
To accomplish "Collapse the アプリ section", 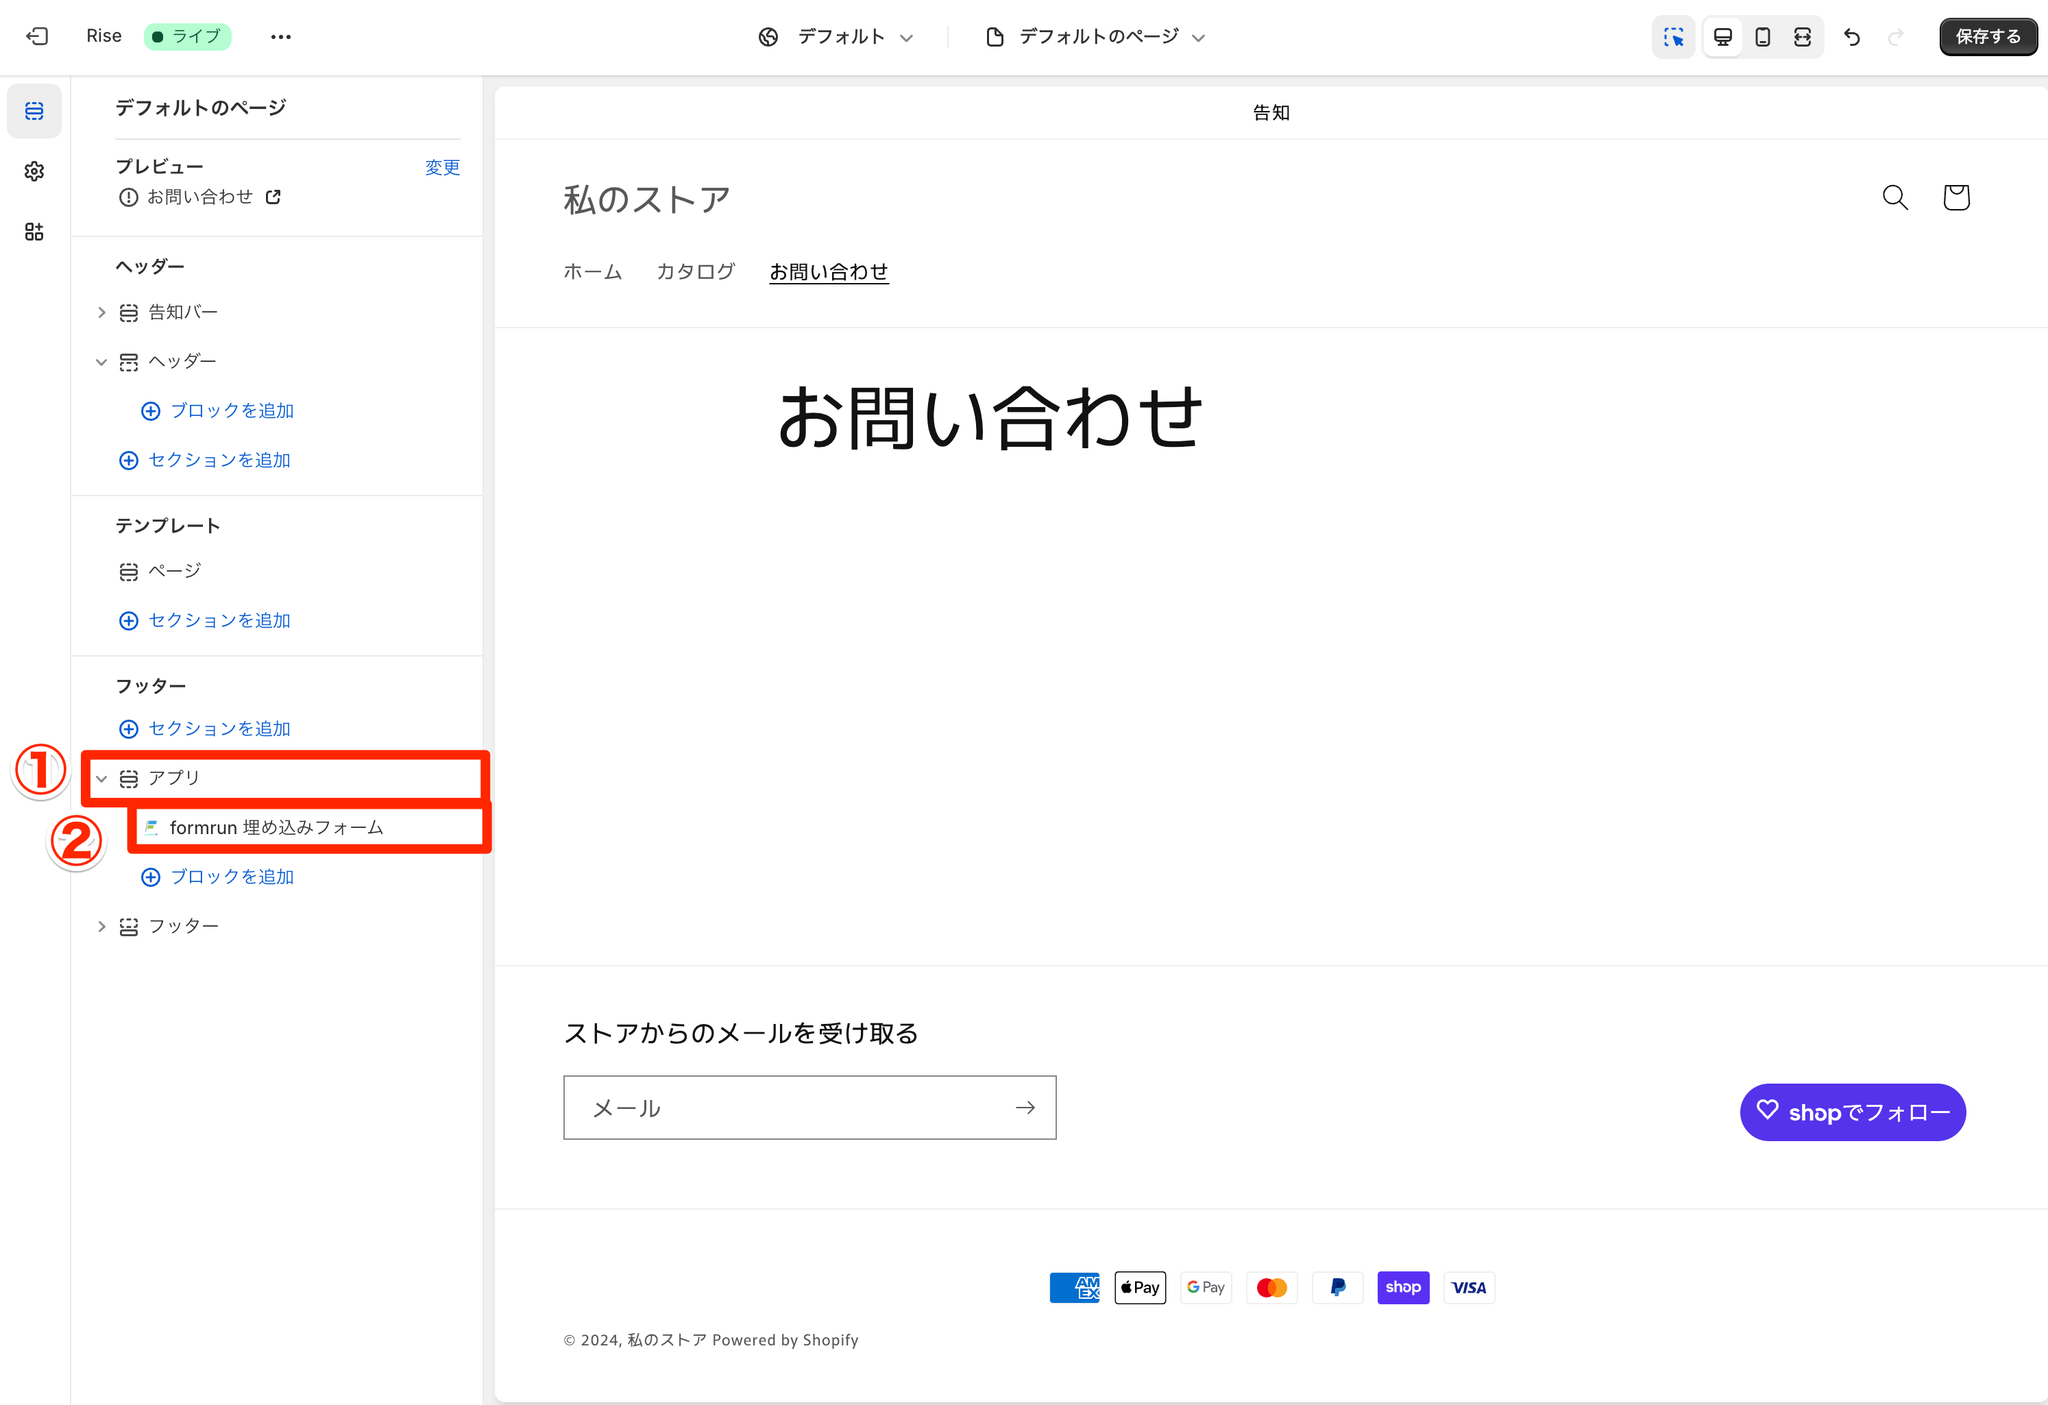I will click(101, 778).
